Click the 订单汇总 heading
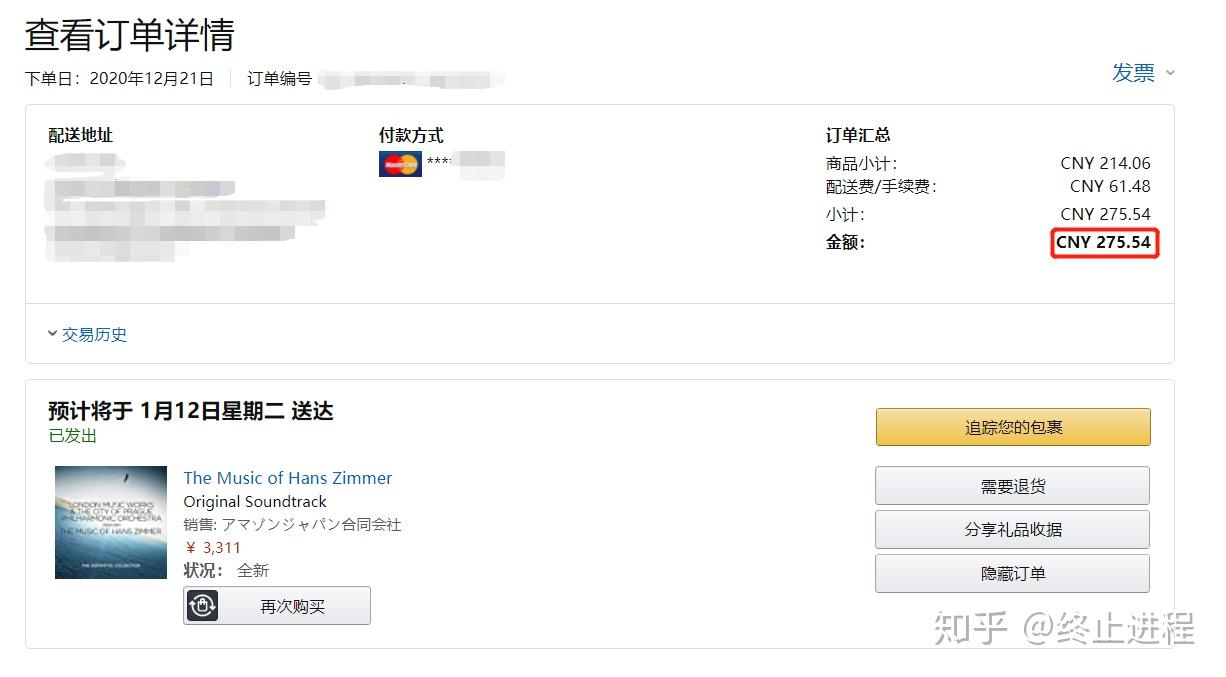Viewport: 1226px width, 677px height. coord(858,135)
